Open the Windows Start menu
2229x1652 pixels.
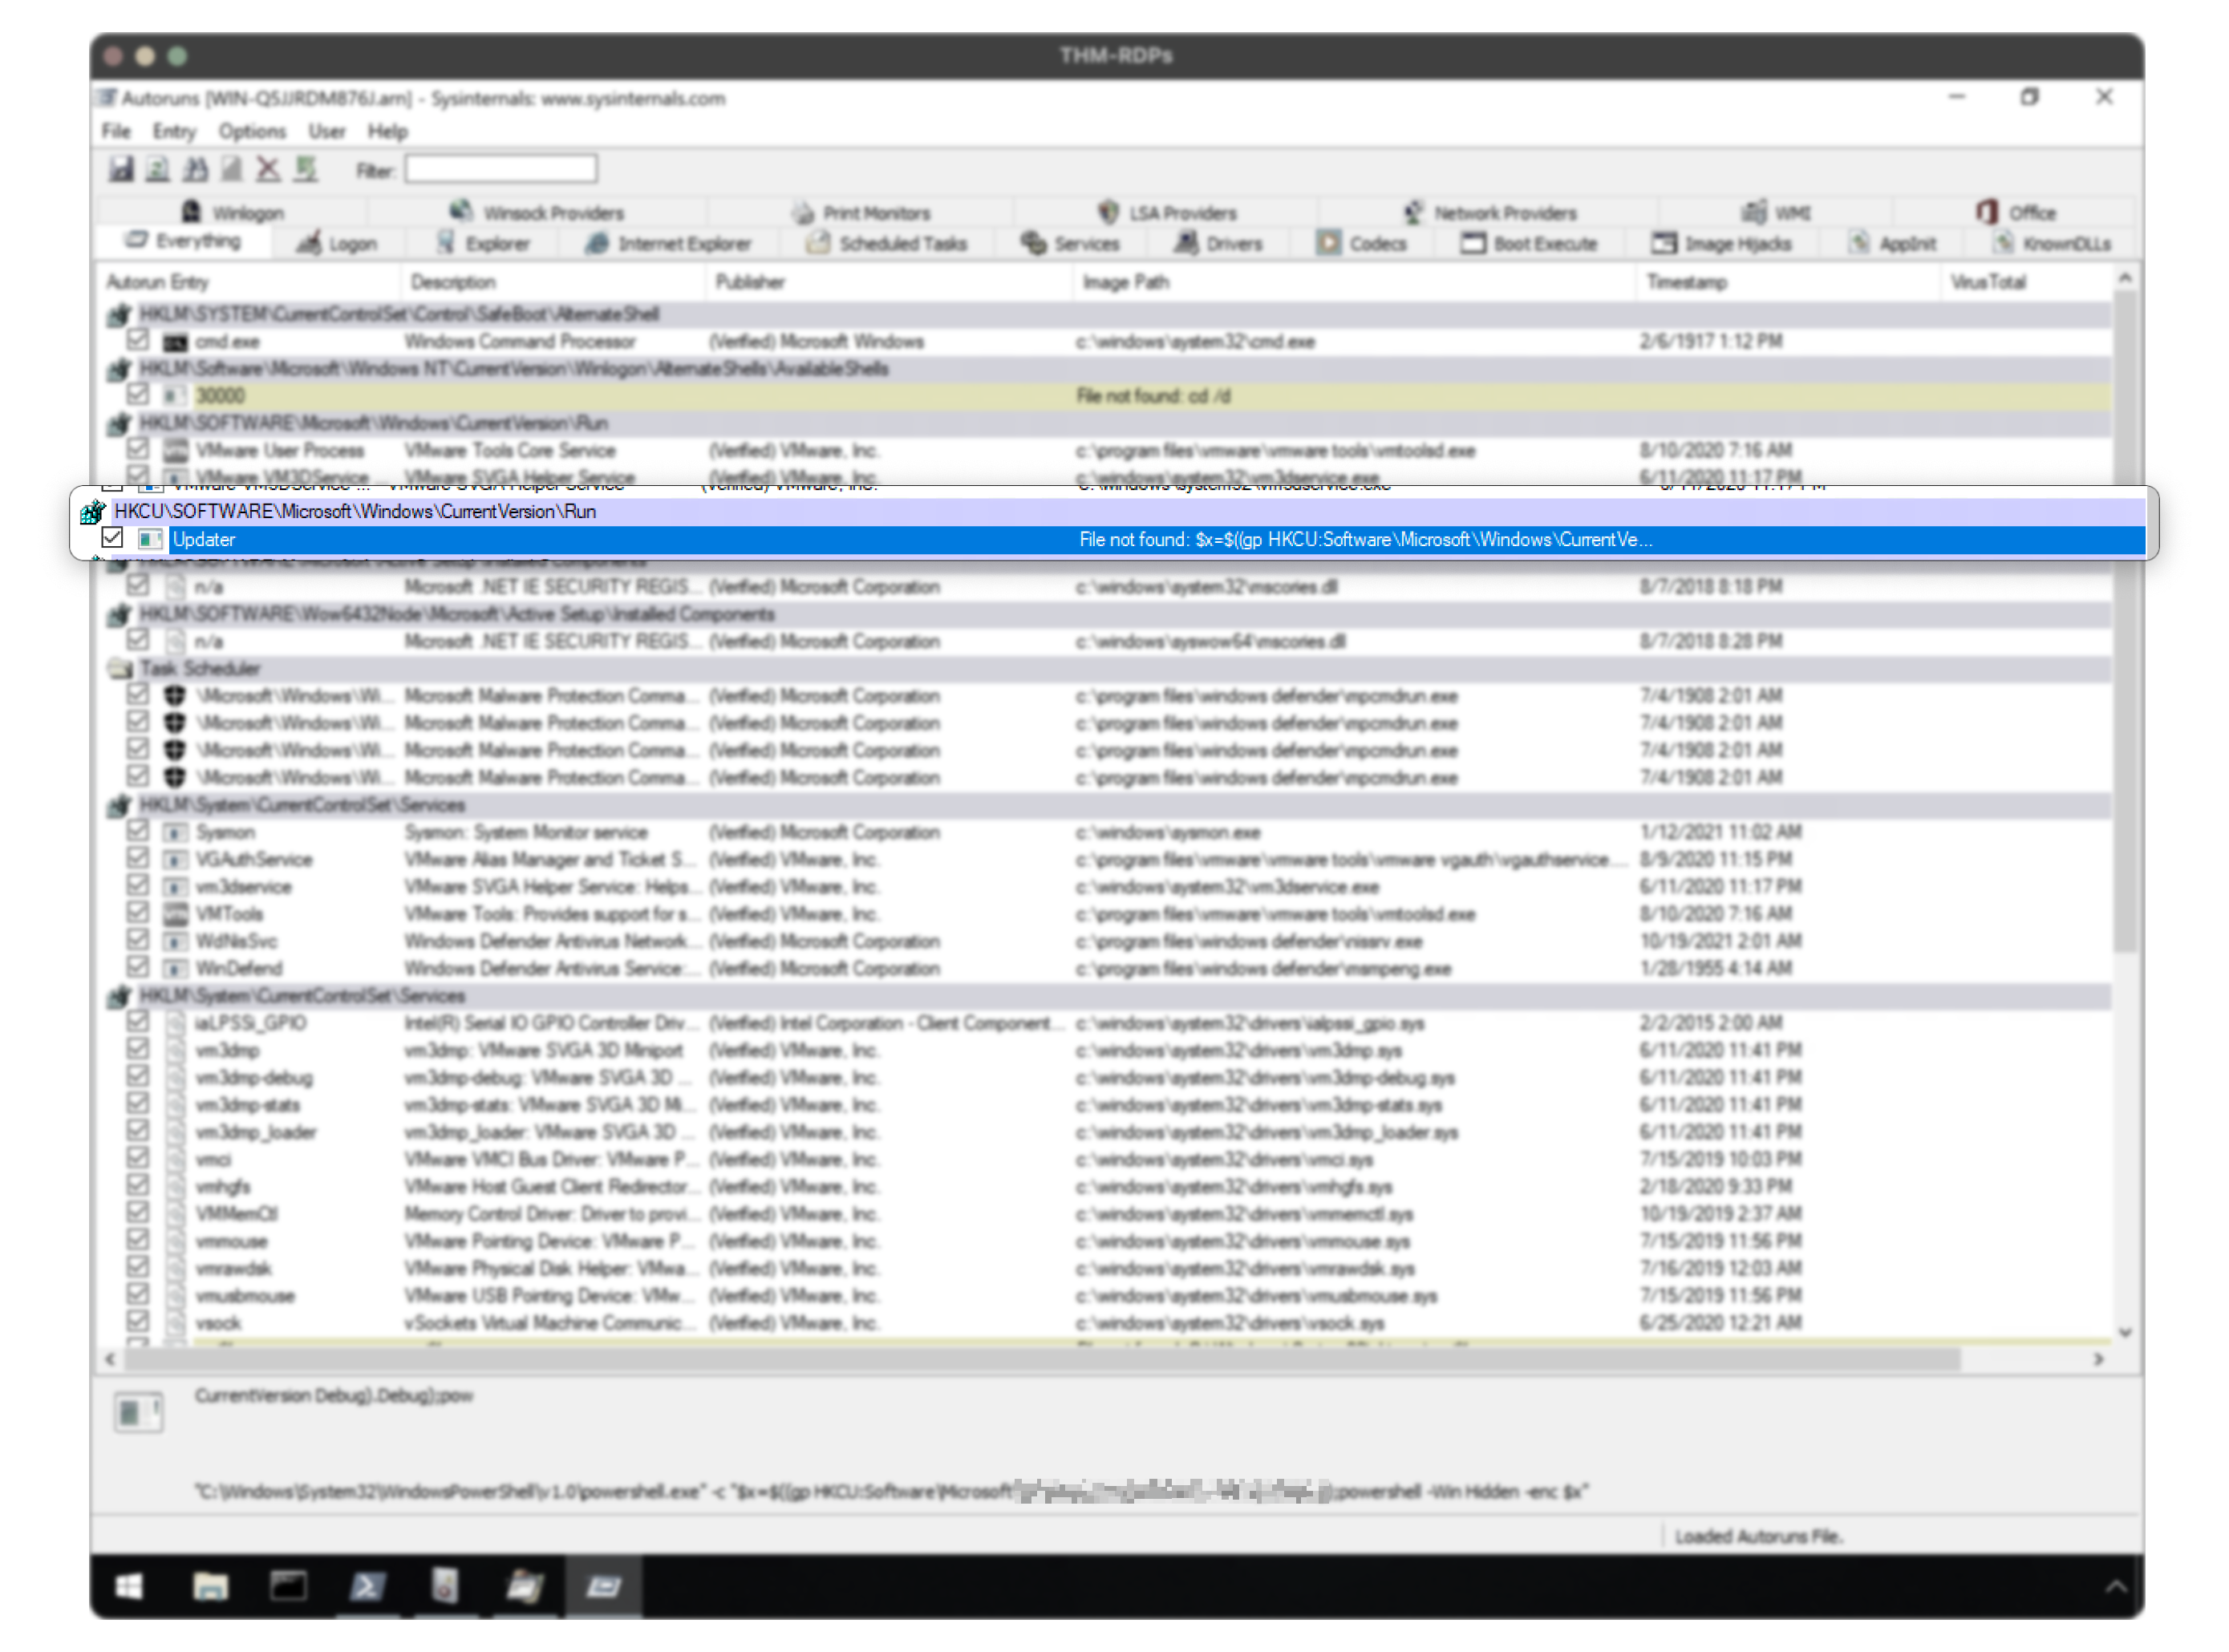point(129,1586)
